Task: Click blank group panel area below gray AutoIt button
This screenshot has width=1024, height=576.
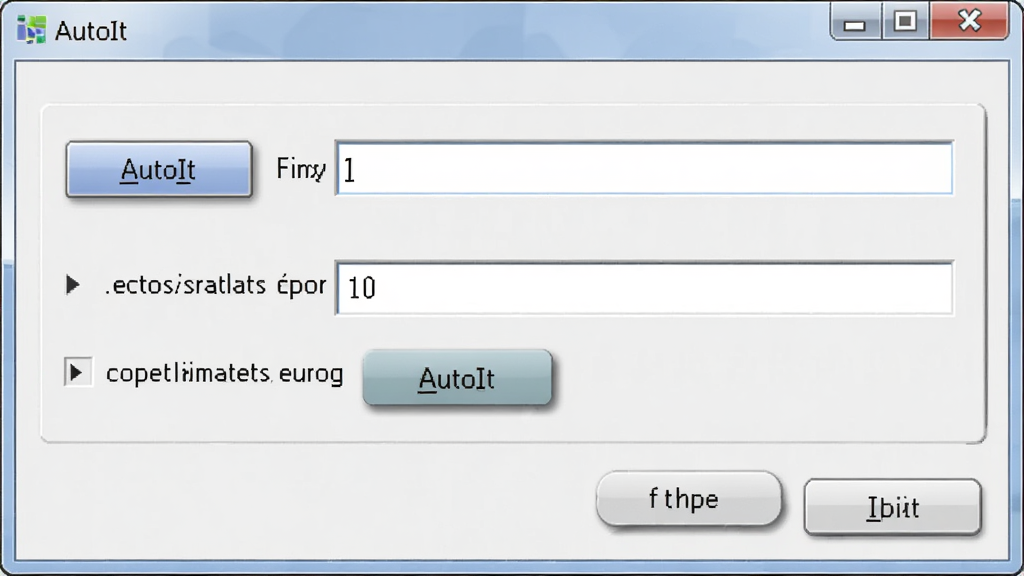Action: 457,423
